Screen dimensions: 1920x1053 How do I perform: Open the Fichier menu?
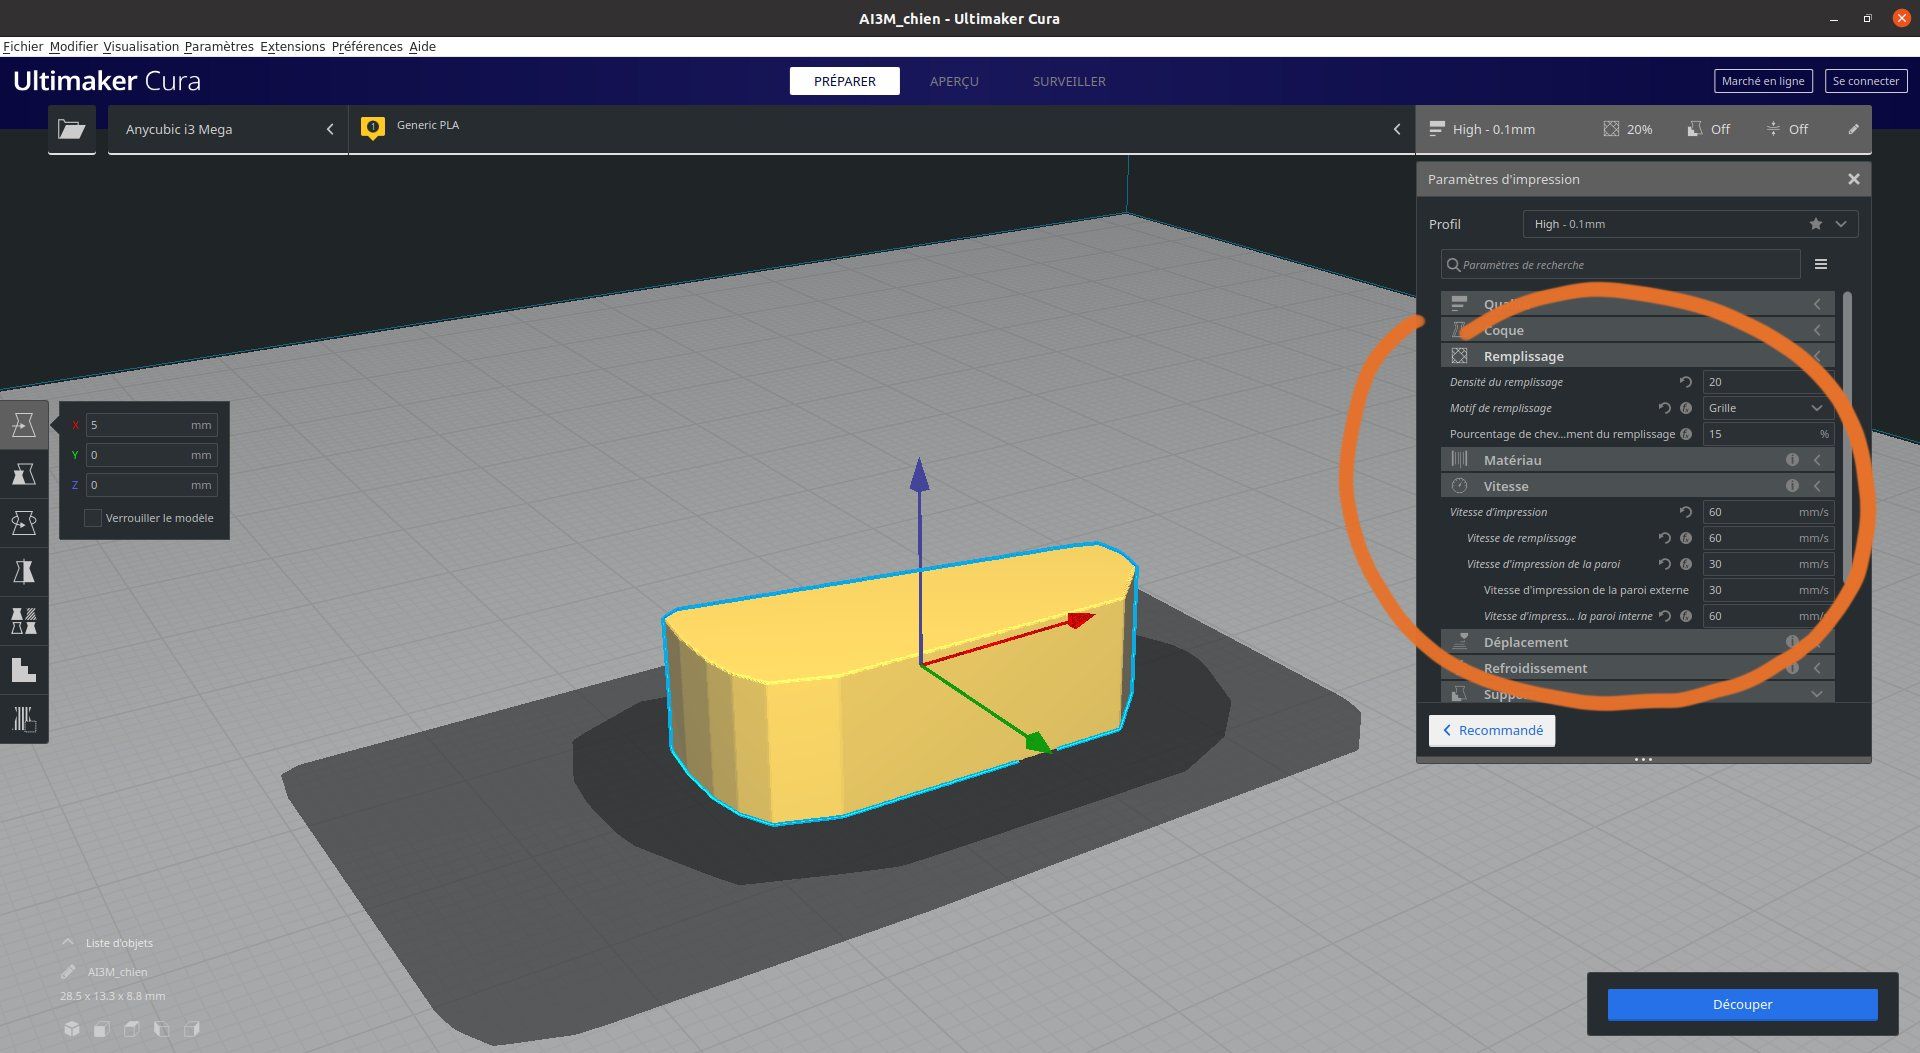coord(23,46)
